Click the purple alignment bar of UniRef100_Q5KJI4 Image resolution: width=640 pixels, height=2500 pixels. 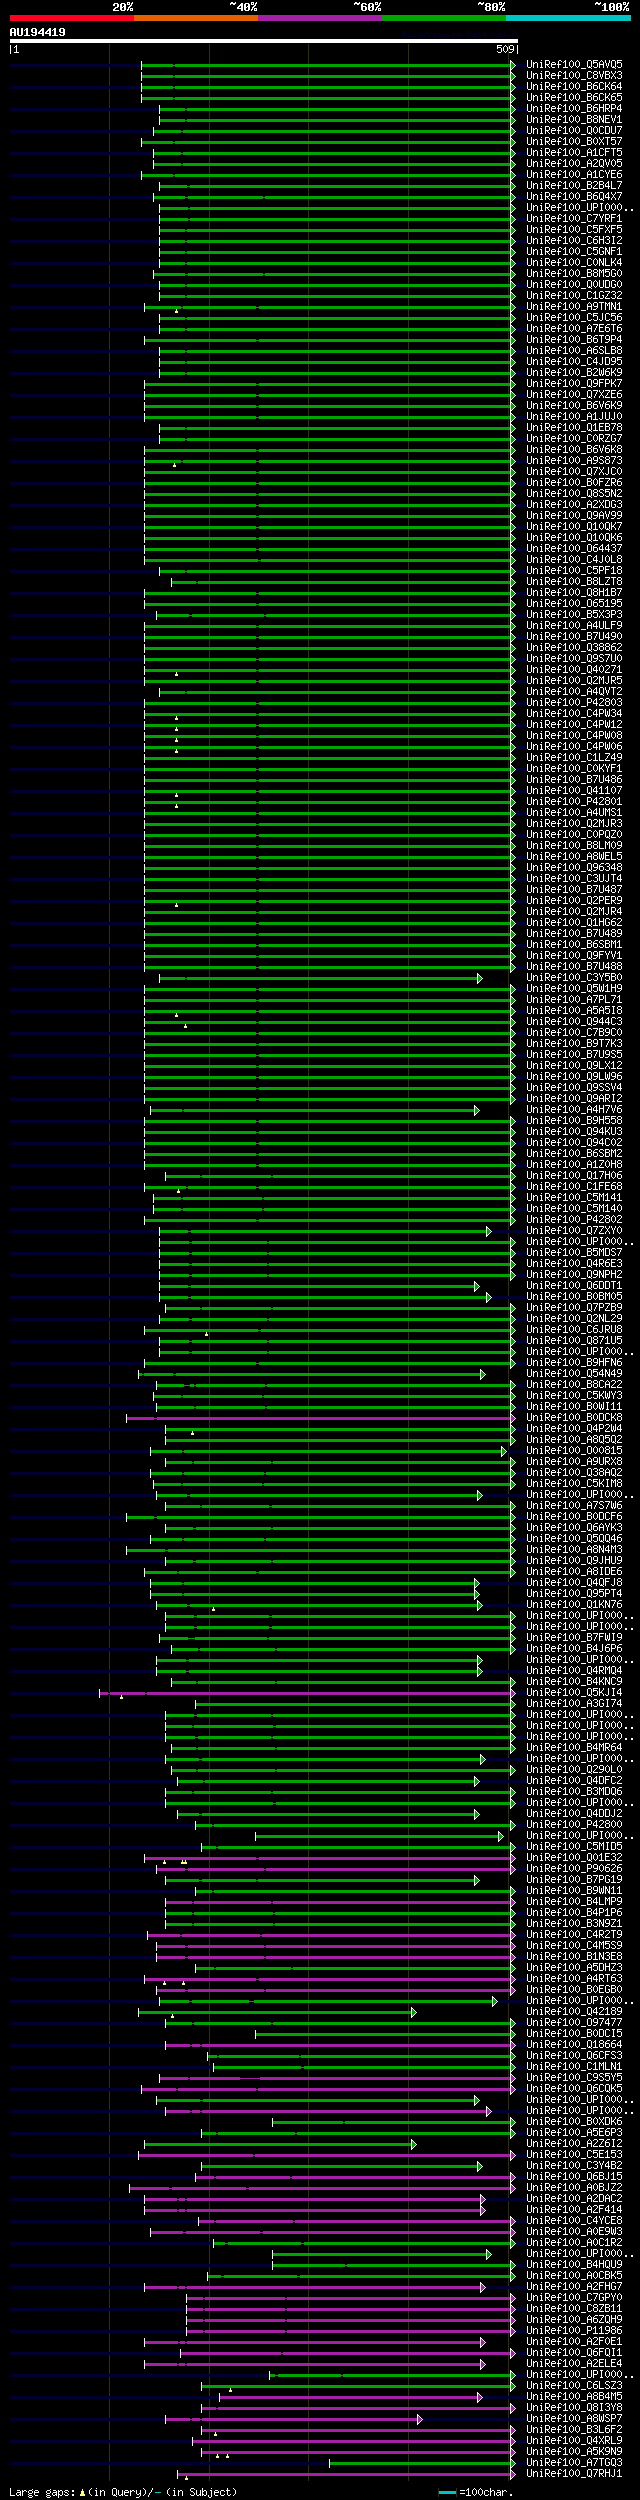307,1693
